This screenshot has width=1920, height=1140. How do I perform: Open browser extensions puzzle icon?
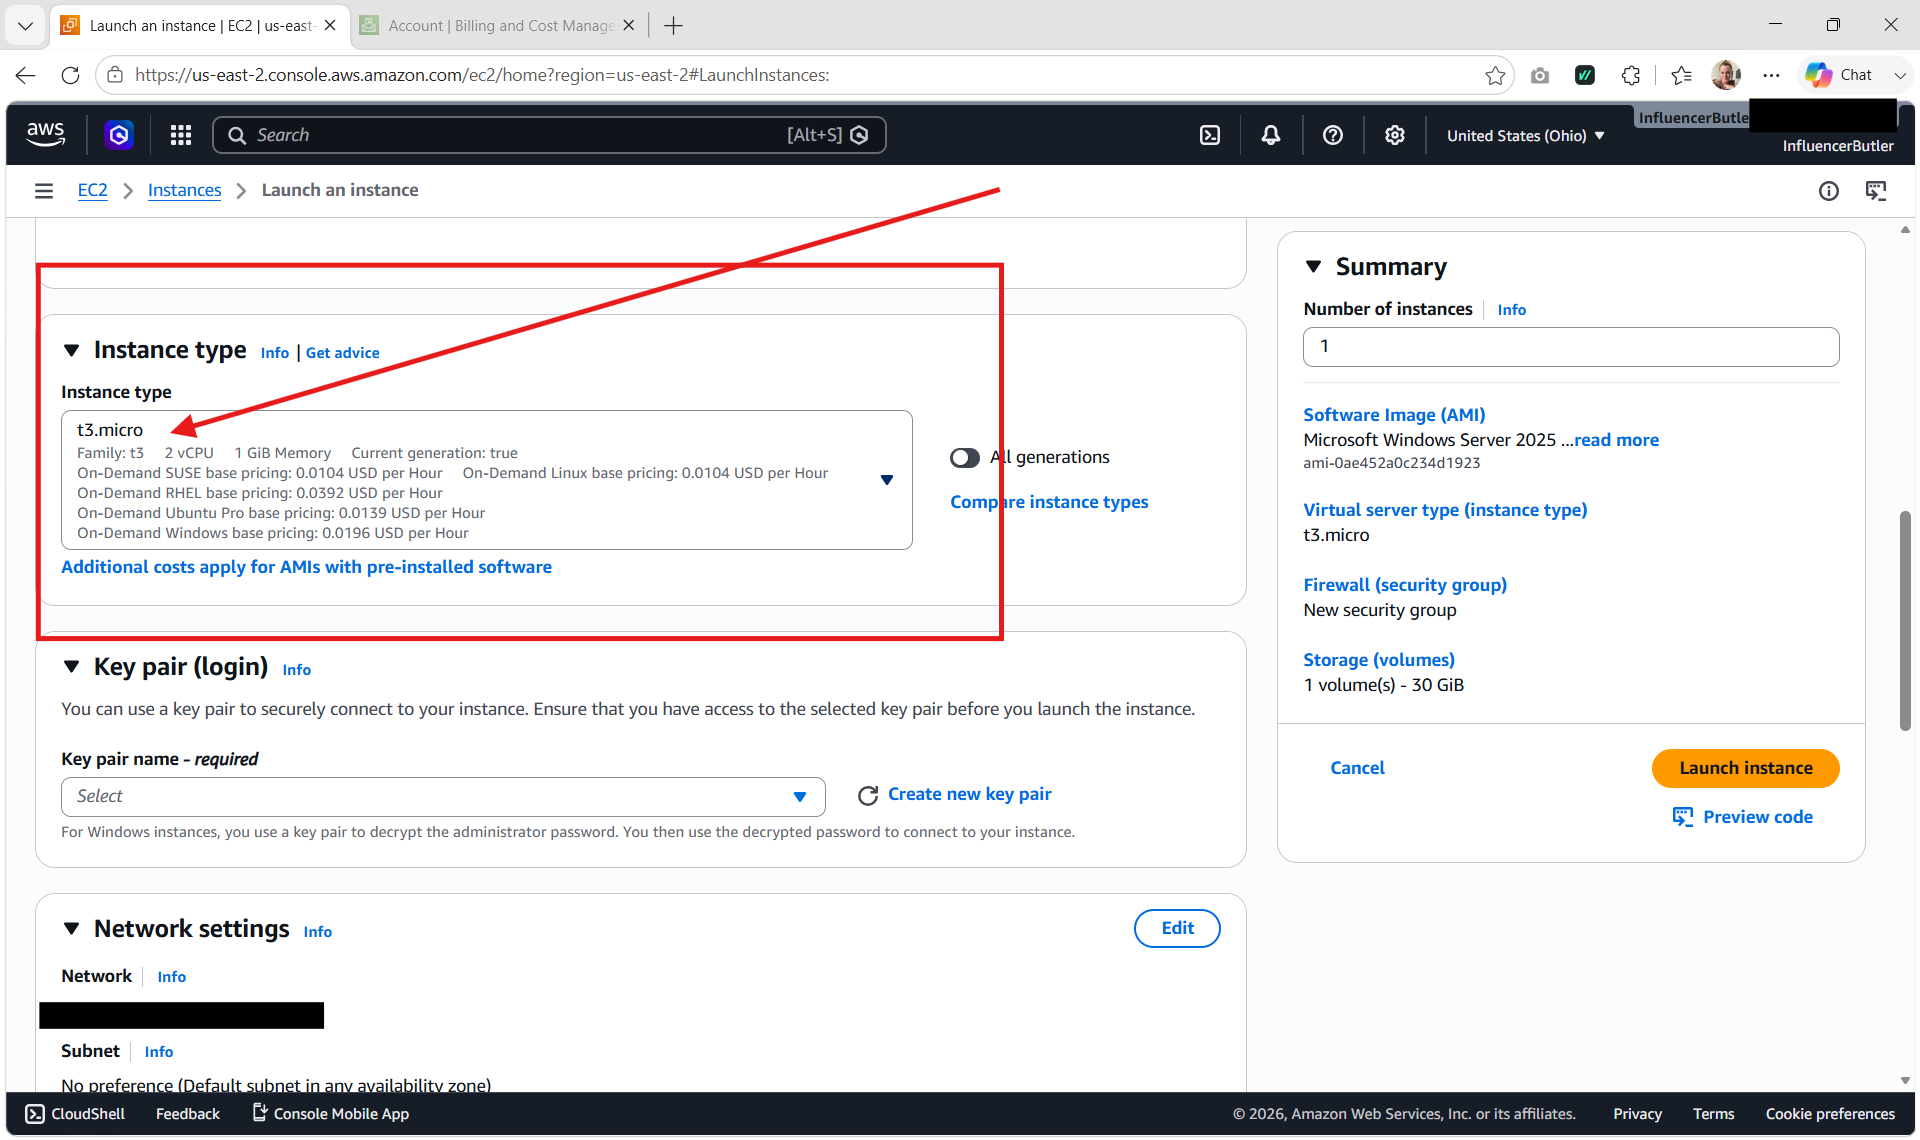point(1631,75)
